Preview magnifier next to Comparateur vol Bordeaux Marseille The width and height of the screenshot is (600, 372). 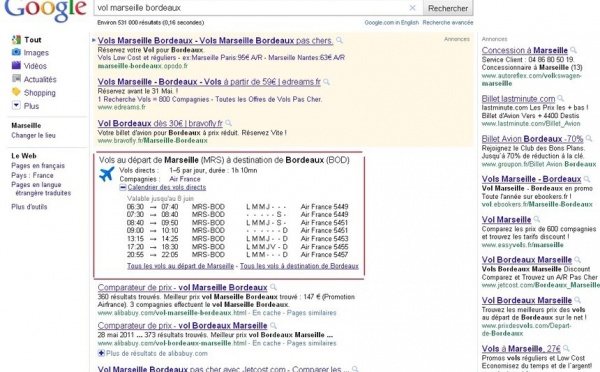(273, 326)
